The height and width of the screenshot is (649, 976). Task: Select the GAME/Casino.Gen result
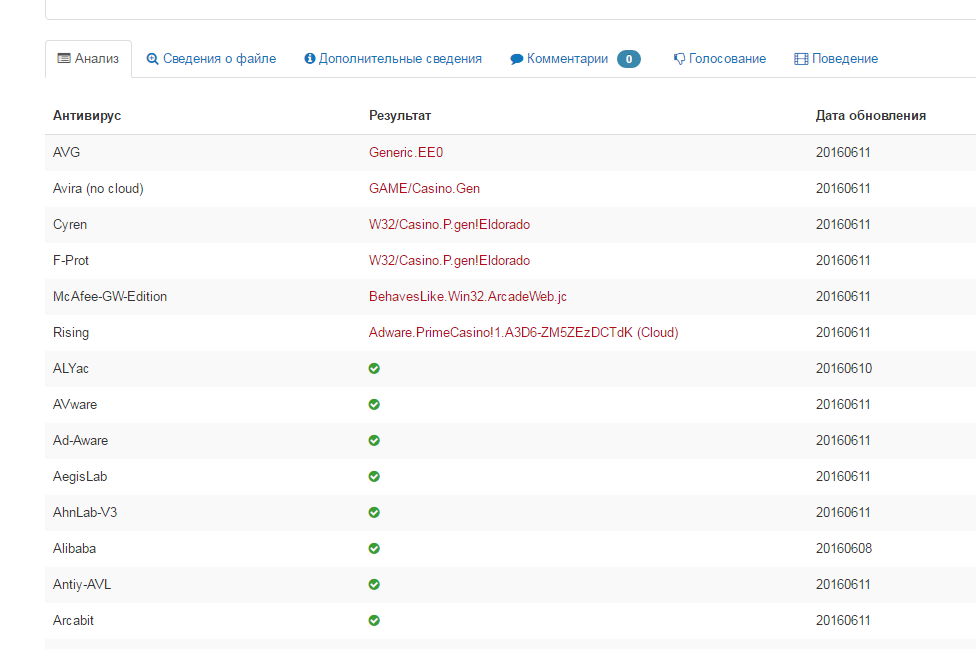click(x=425, y=189)
